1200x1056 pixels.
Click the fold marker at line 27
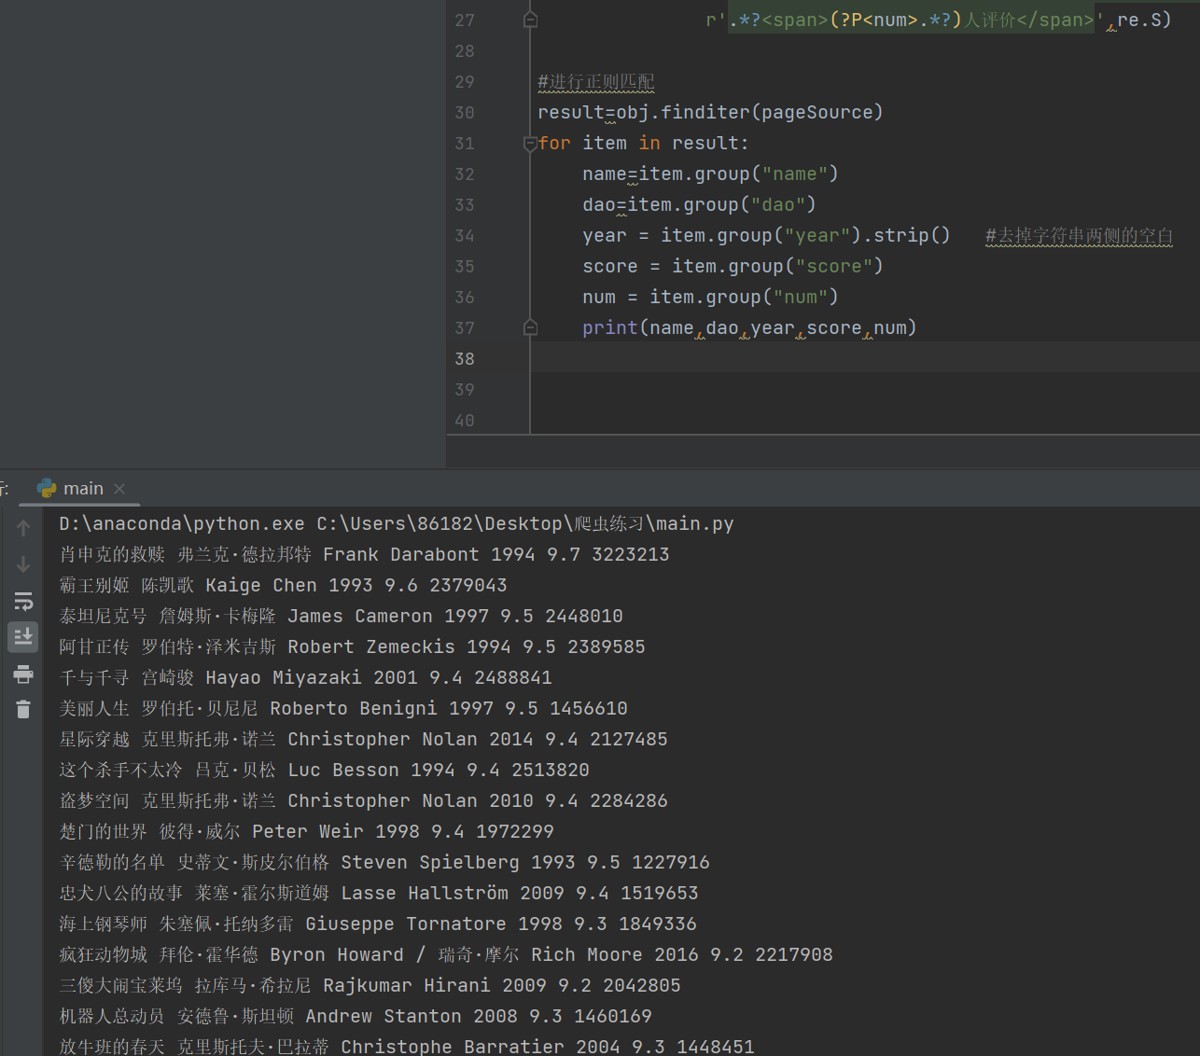(531, 20)
